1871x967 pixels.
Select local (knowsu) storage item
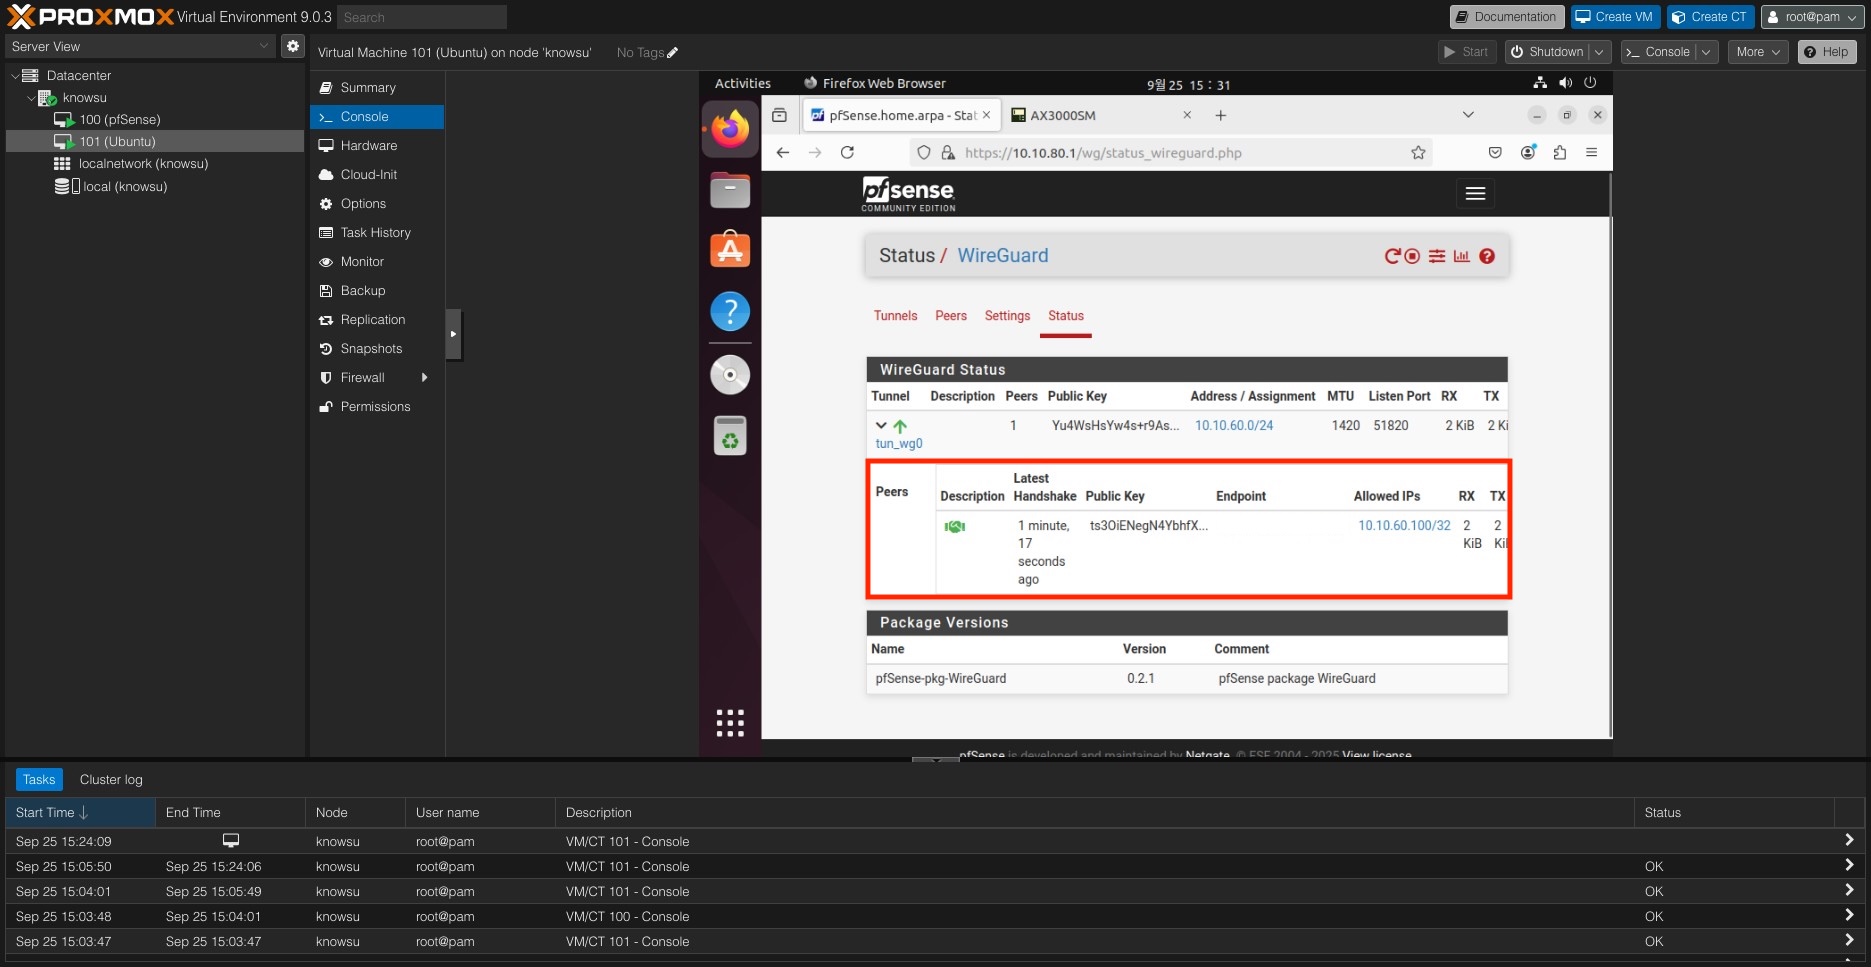click(155, 187)
